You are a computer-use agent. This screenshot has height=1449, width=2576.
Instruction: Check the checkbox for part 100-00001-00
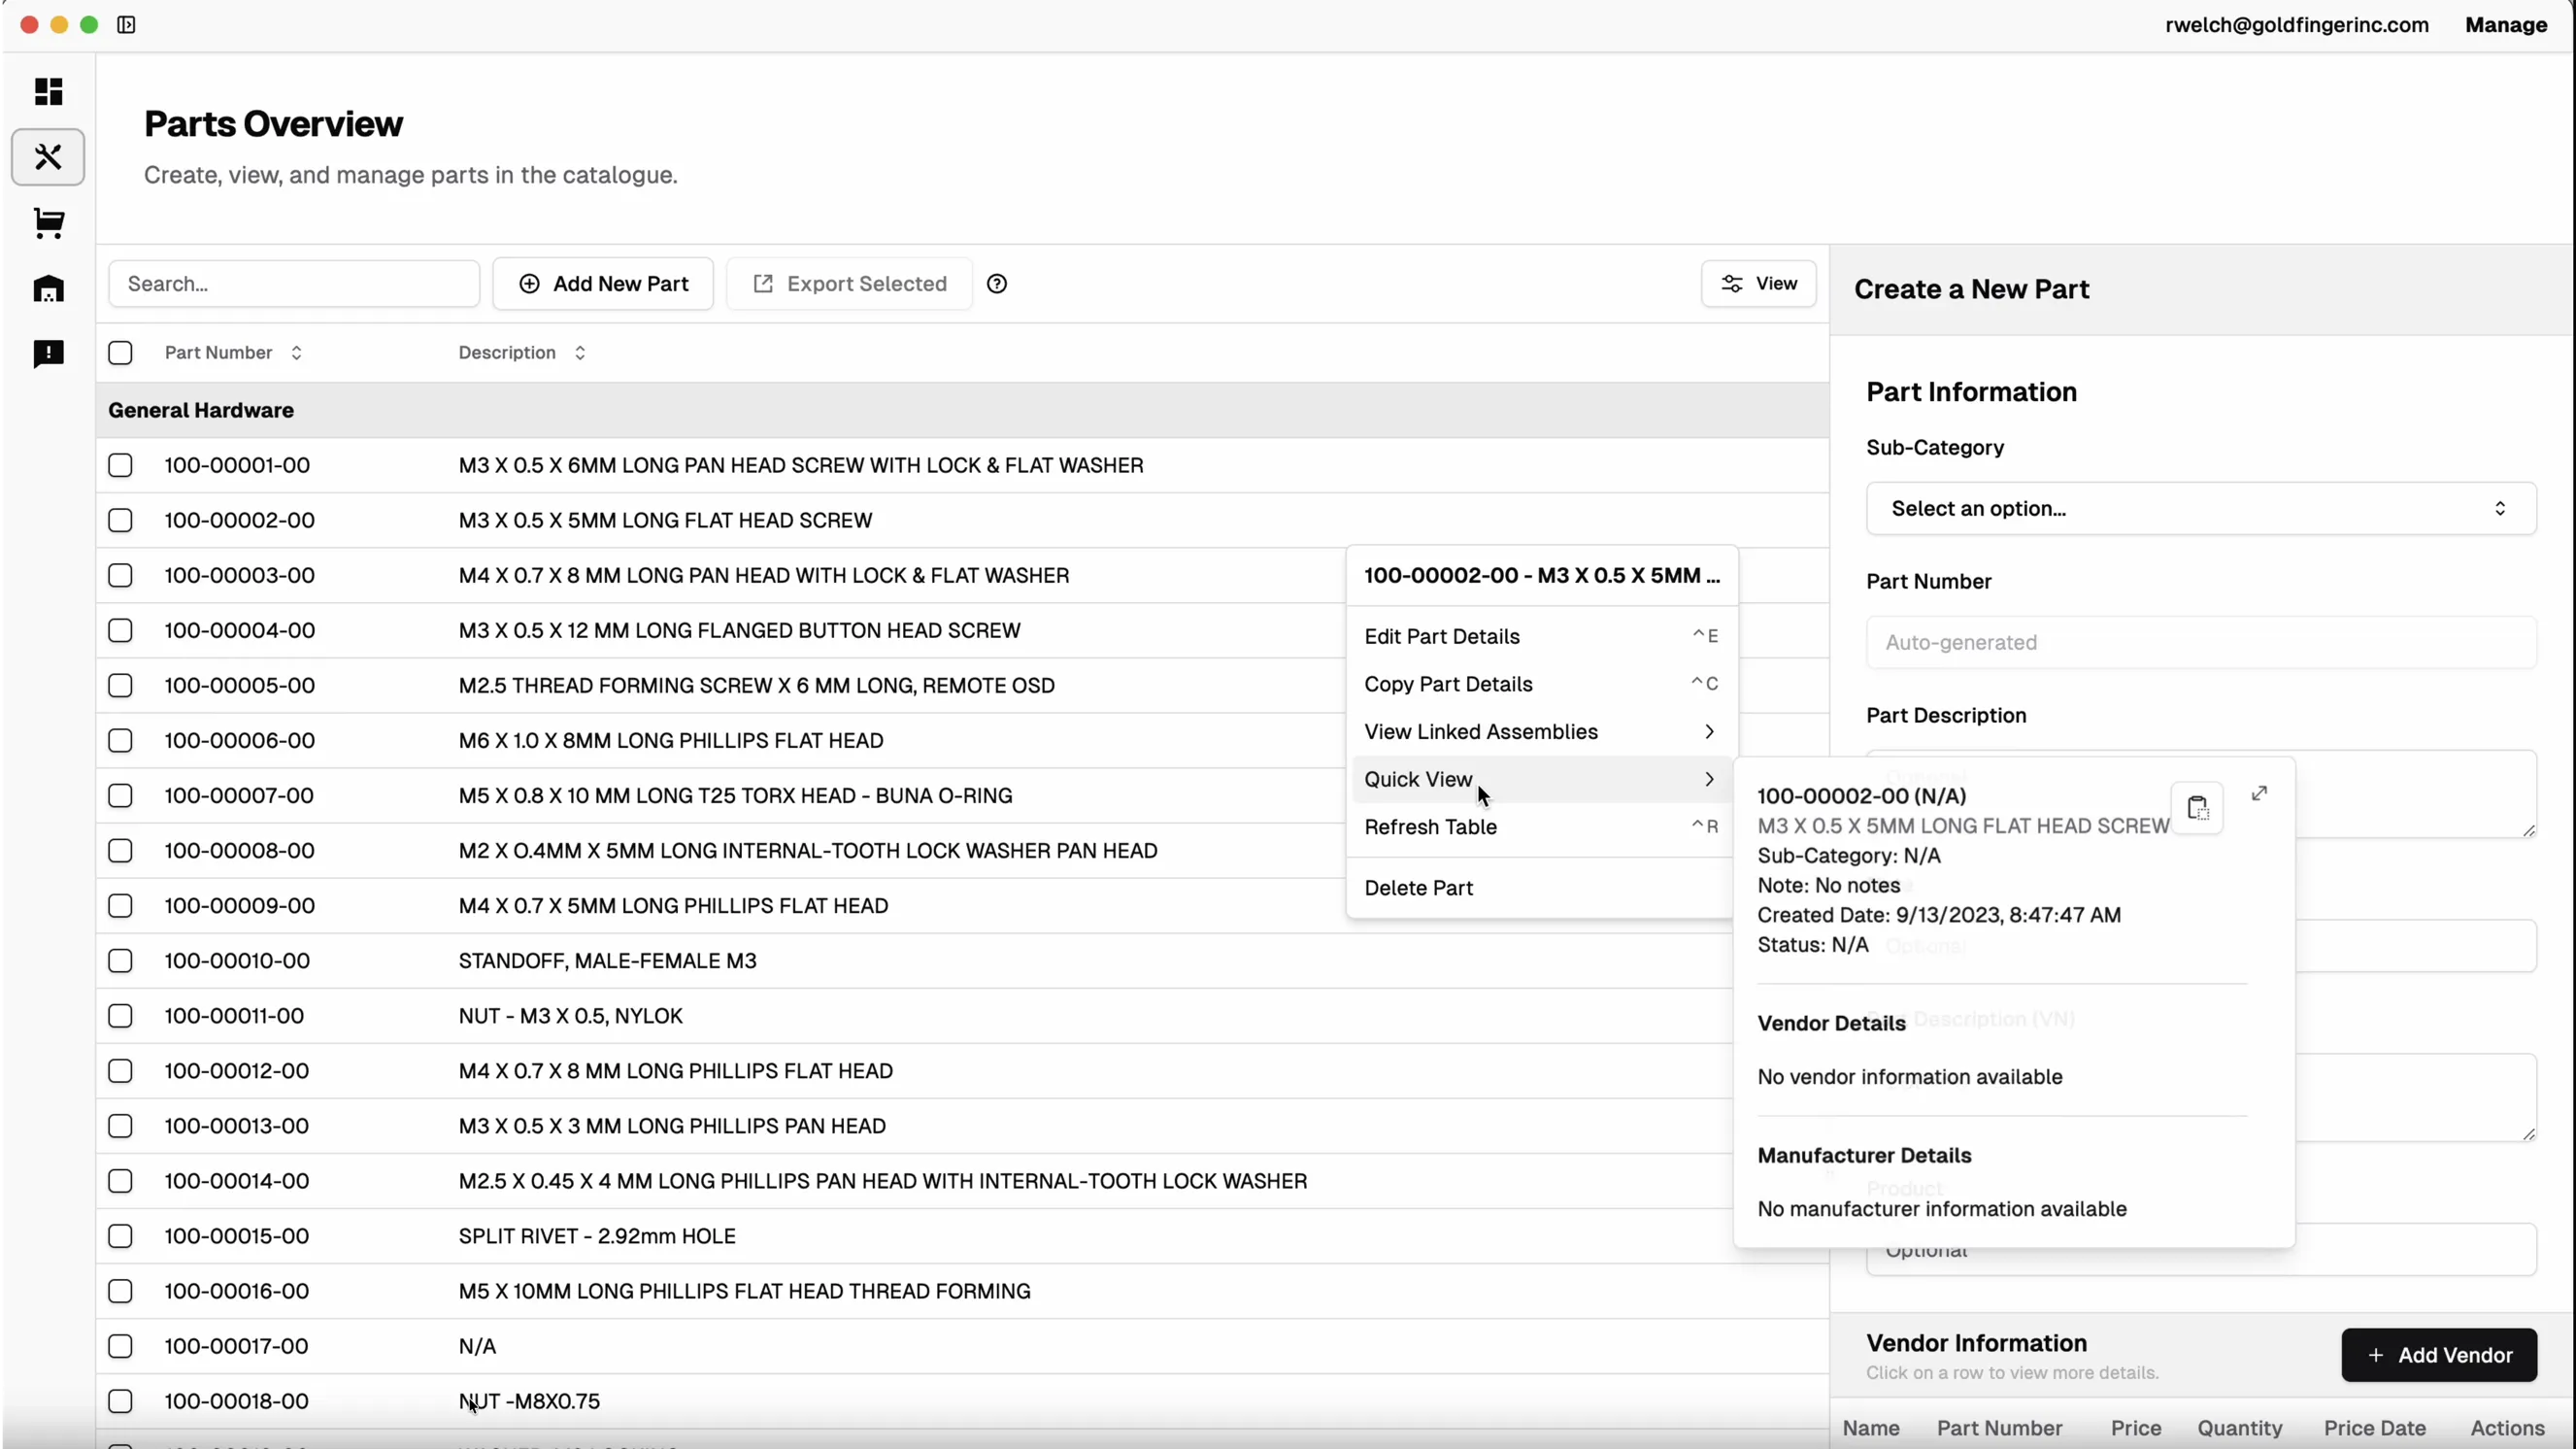click(x=120, y=464)
